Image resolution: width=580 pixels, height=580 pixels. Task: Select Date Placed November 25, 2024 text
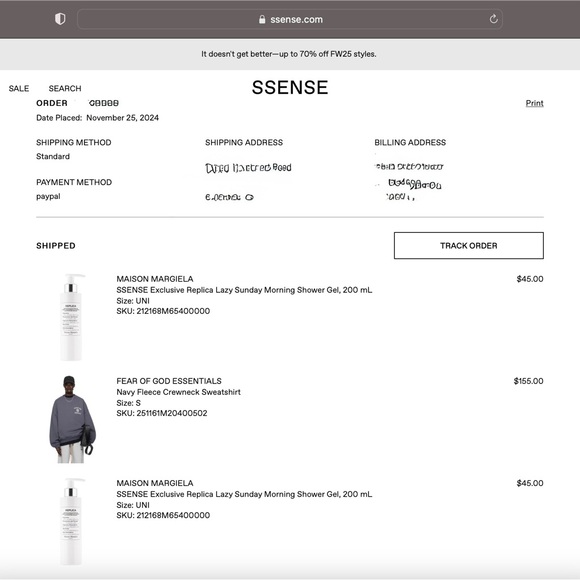coord(98,118)
